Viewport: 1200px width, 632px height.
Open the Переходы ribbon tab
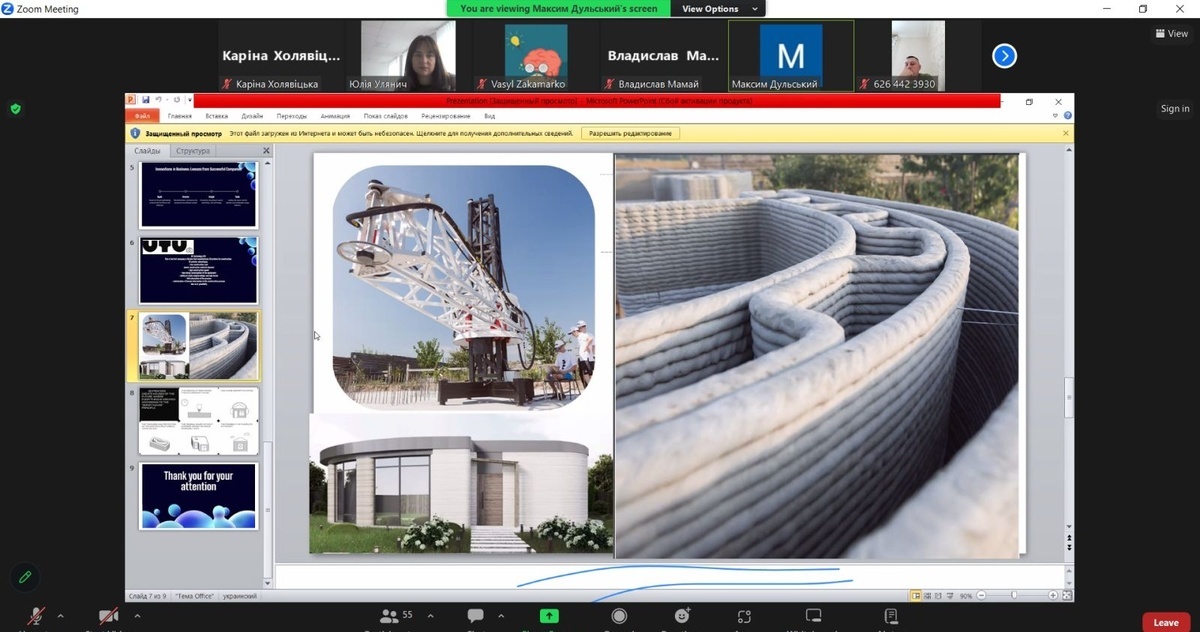pyautogui.click(x=292, y=116)
